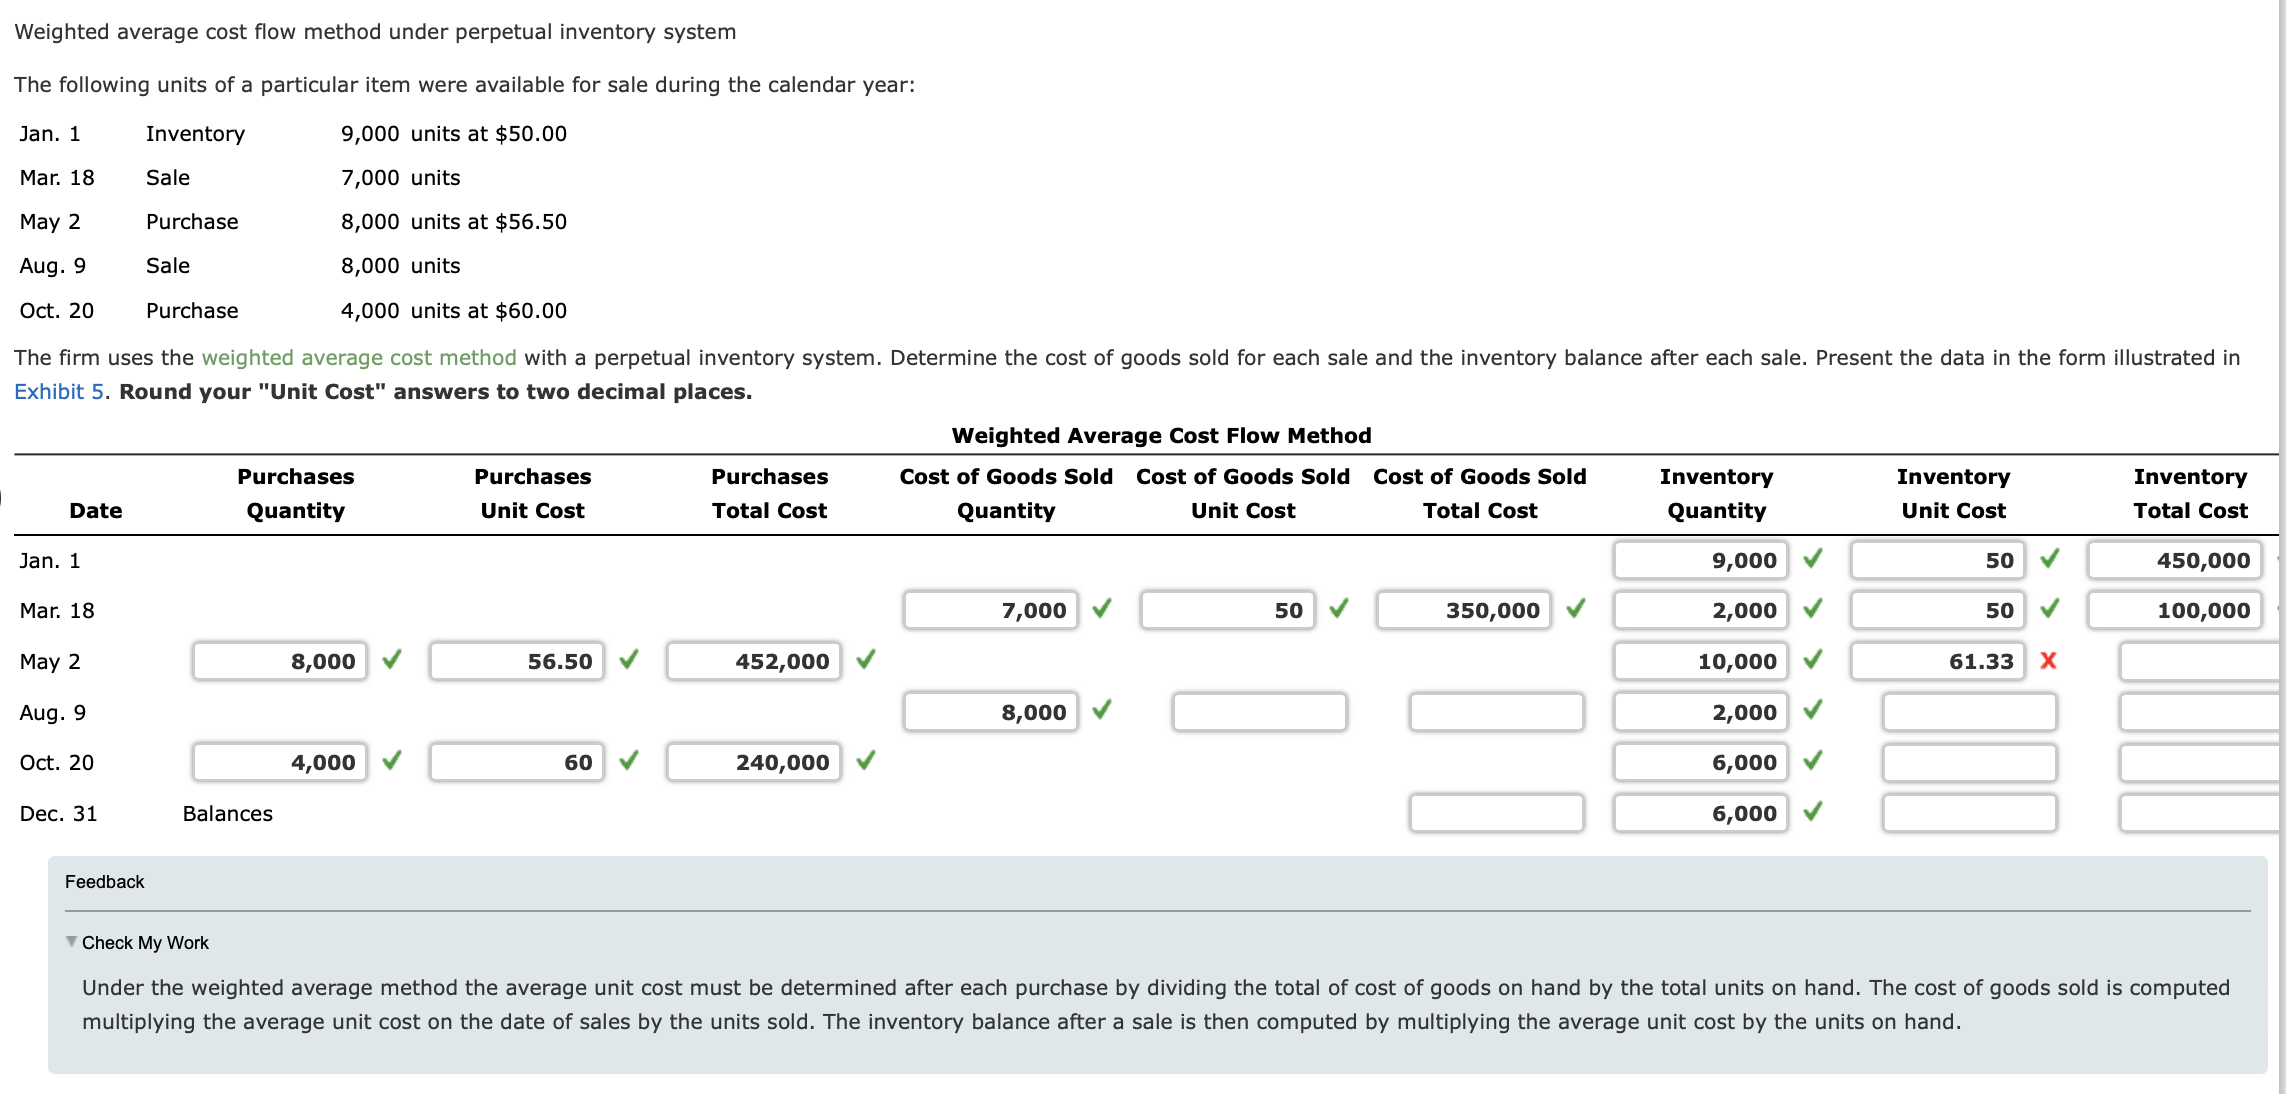This screenshot has height=1094, width=2286.
Task: Click the Oct. 20 inventory quantity field 6,000
Action: 1700,762
